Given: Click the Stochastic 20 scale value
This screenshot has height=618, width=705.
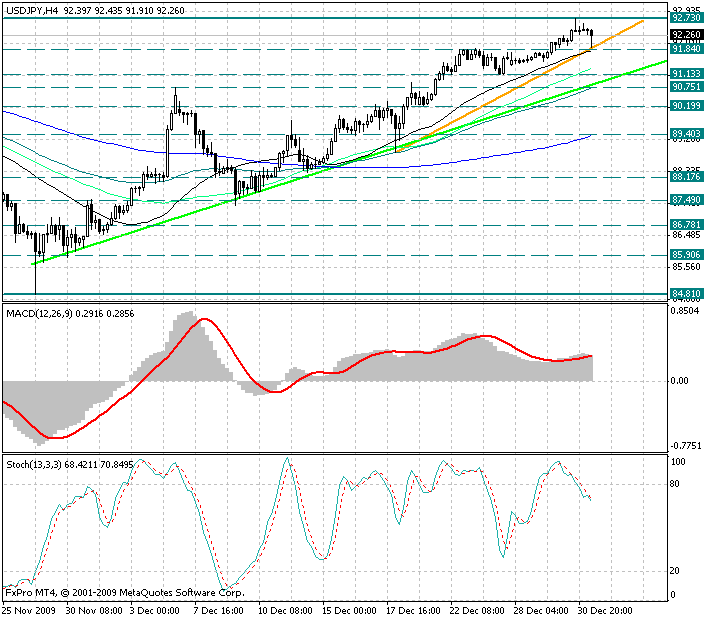Looking at the screenshot, I should (x=674, y=571).
